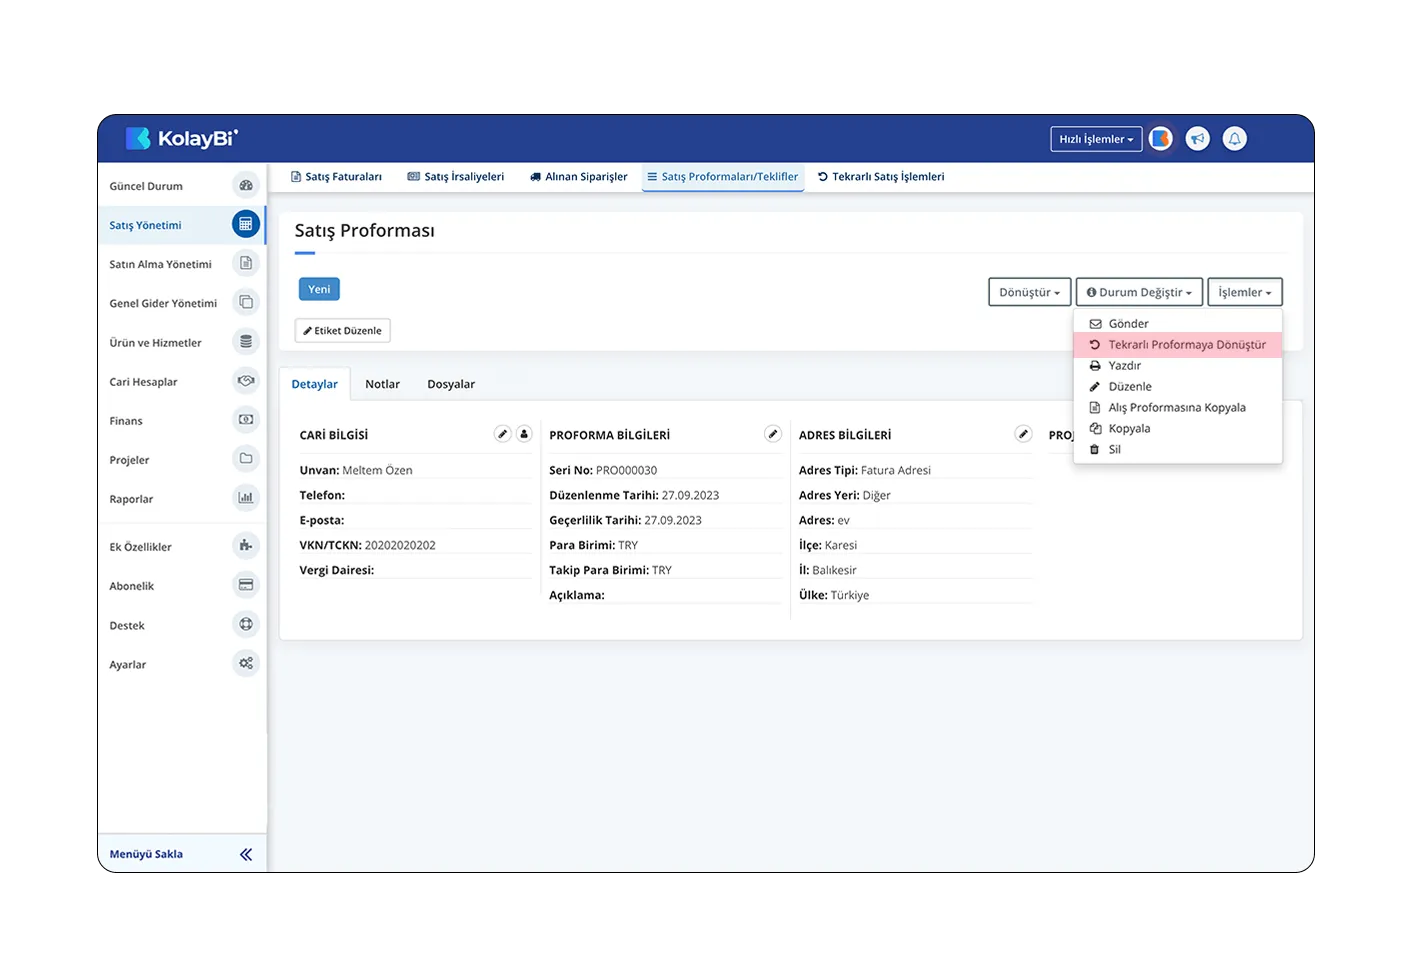Click the Etiket Düzenle button
The width and height of the screenshot is (1412, 960).
tap(343, 330)
